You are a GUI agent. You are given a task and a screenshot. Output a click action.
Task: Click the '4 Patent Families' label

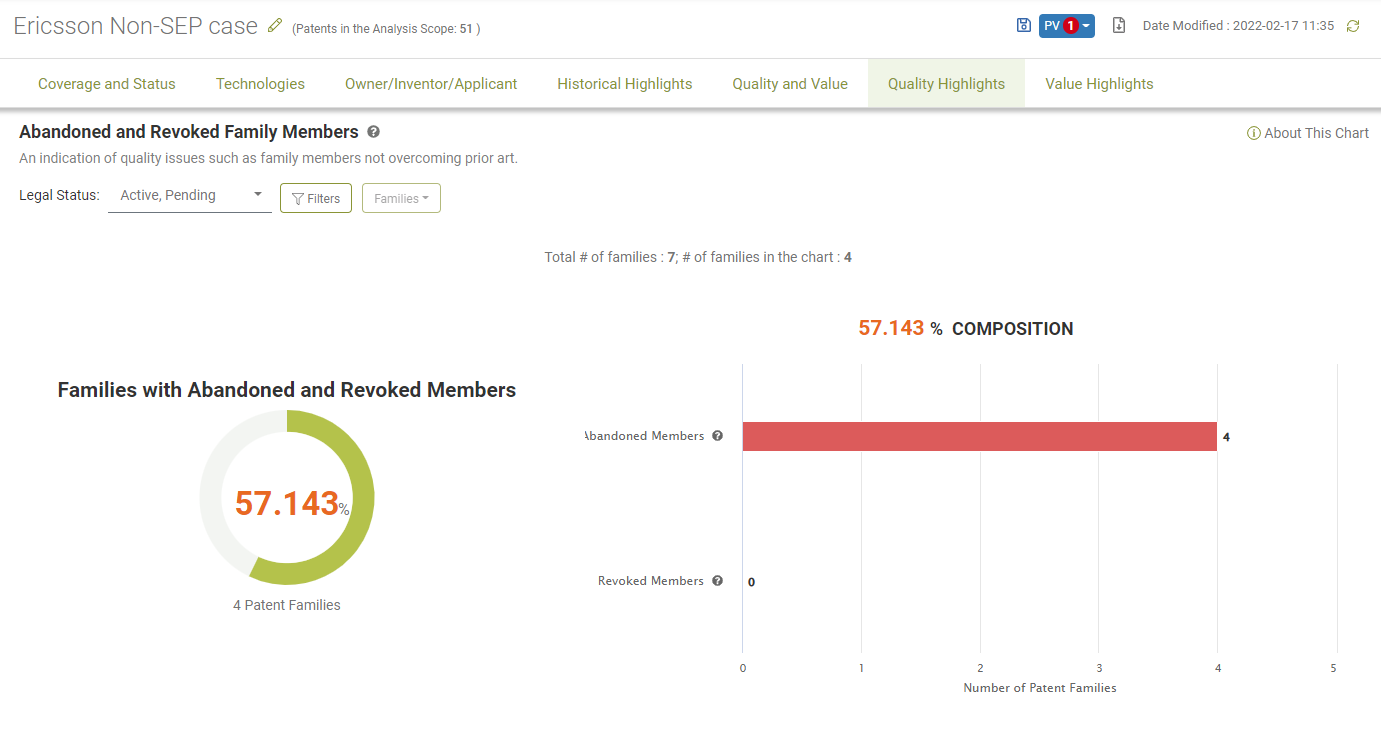tap(287, 605)
